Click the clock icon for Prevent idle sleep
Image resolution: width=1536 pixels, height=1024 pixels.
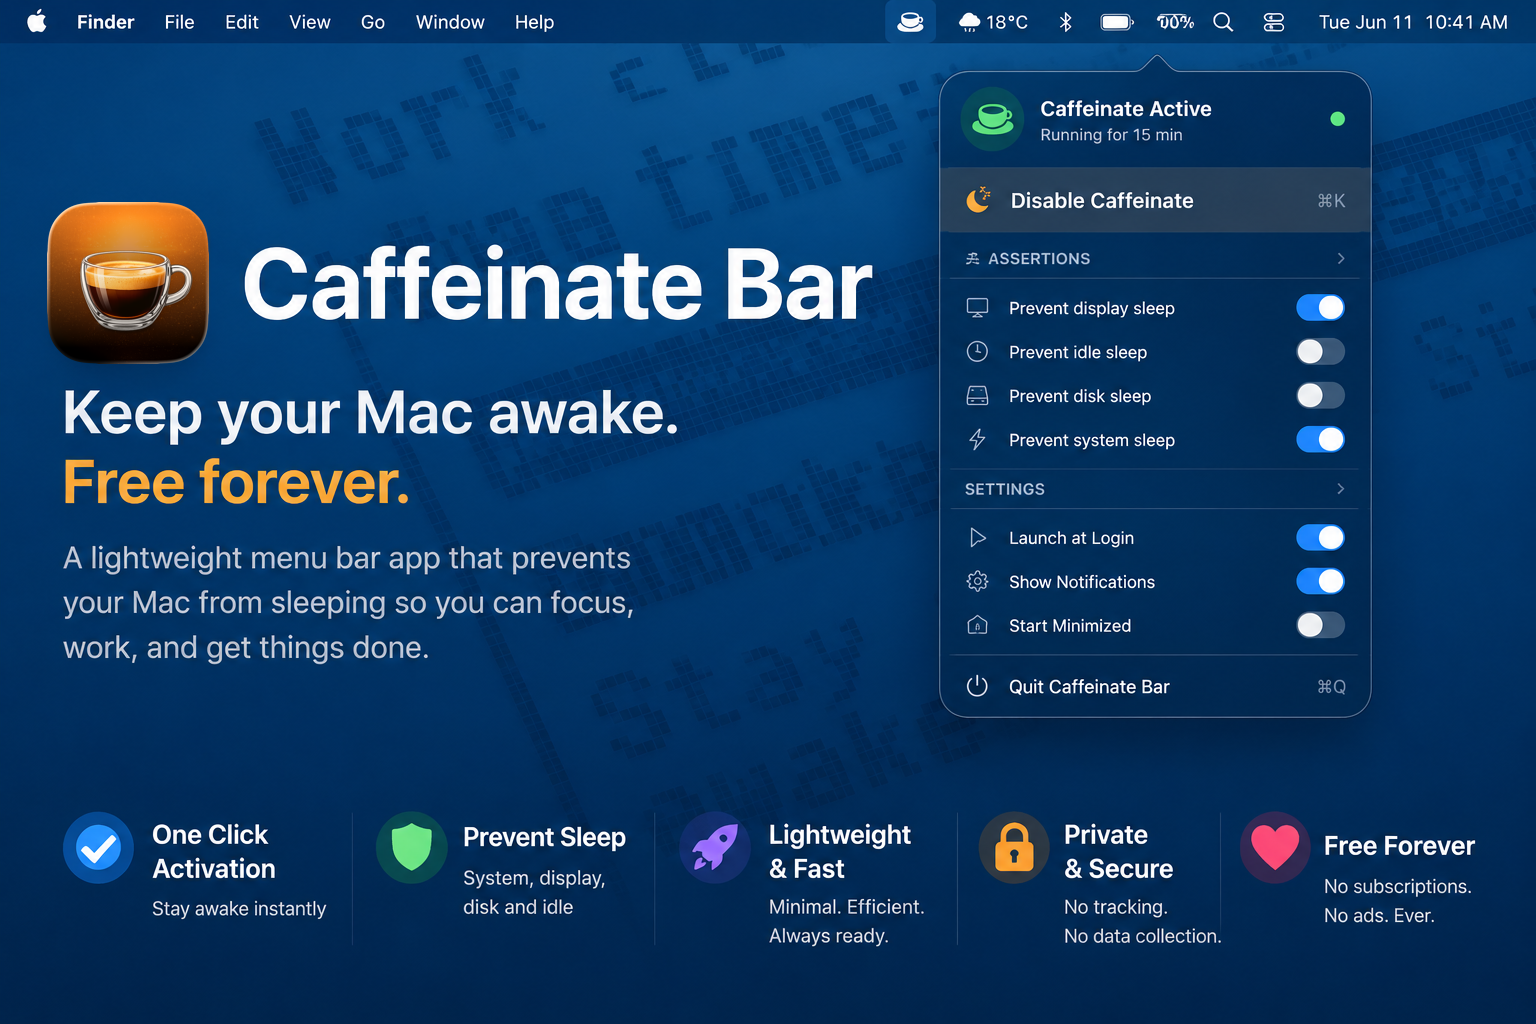pyautogui.click(x=977, y=352)
